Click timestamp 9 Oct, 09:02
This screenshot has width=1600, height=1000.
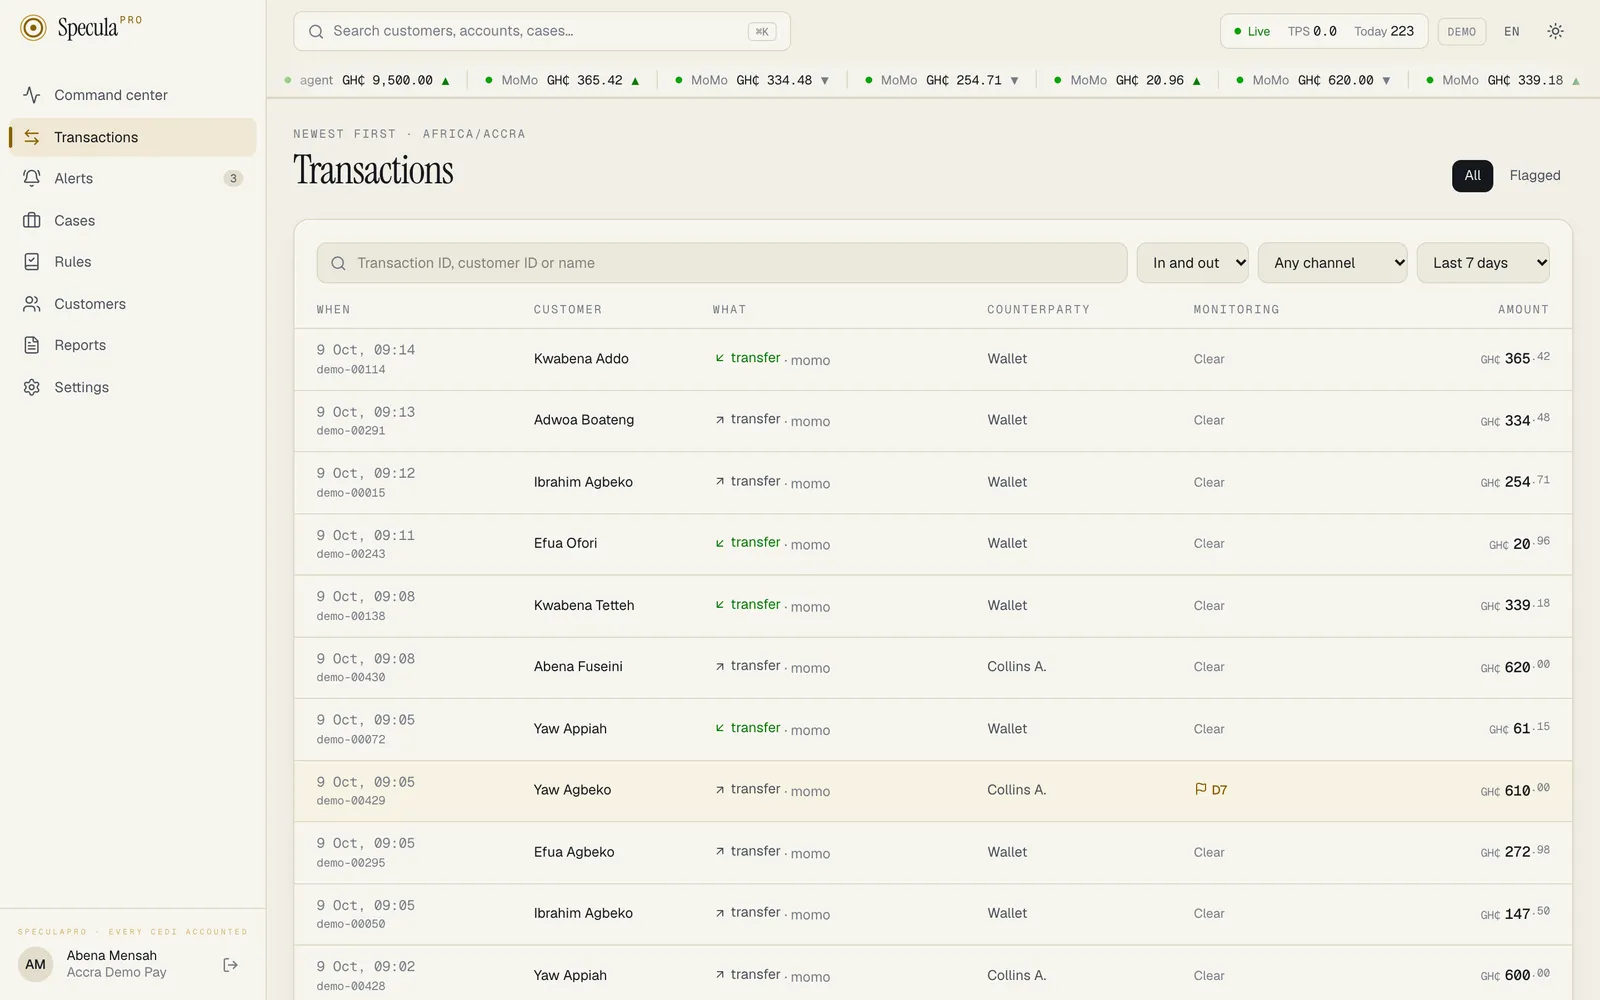tap(366, 967)
